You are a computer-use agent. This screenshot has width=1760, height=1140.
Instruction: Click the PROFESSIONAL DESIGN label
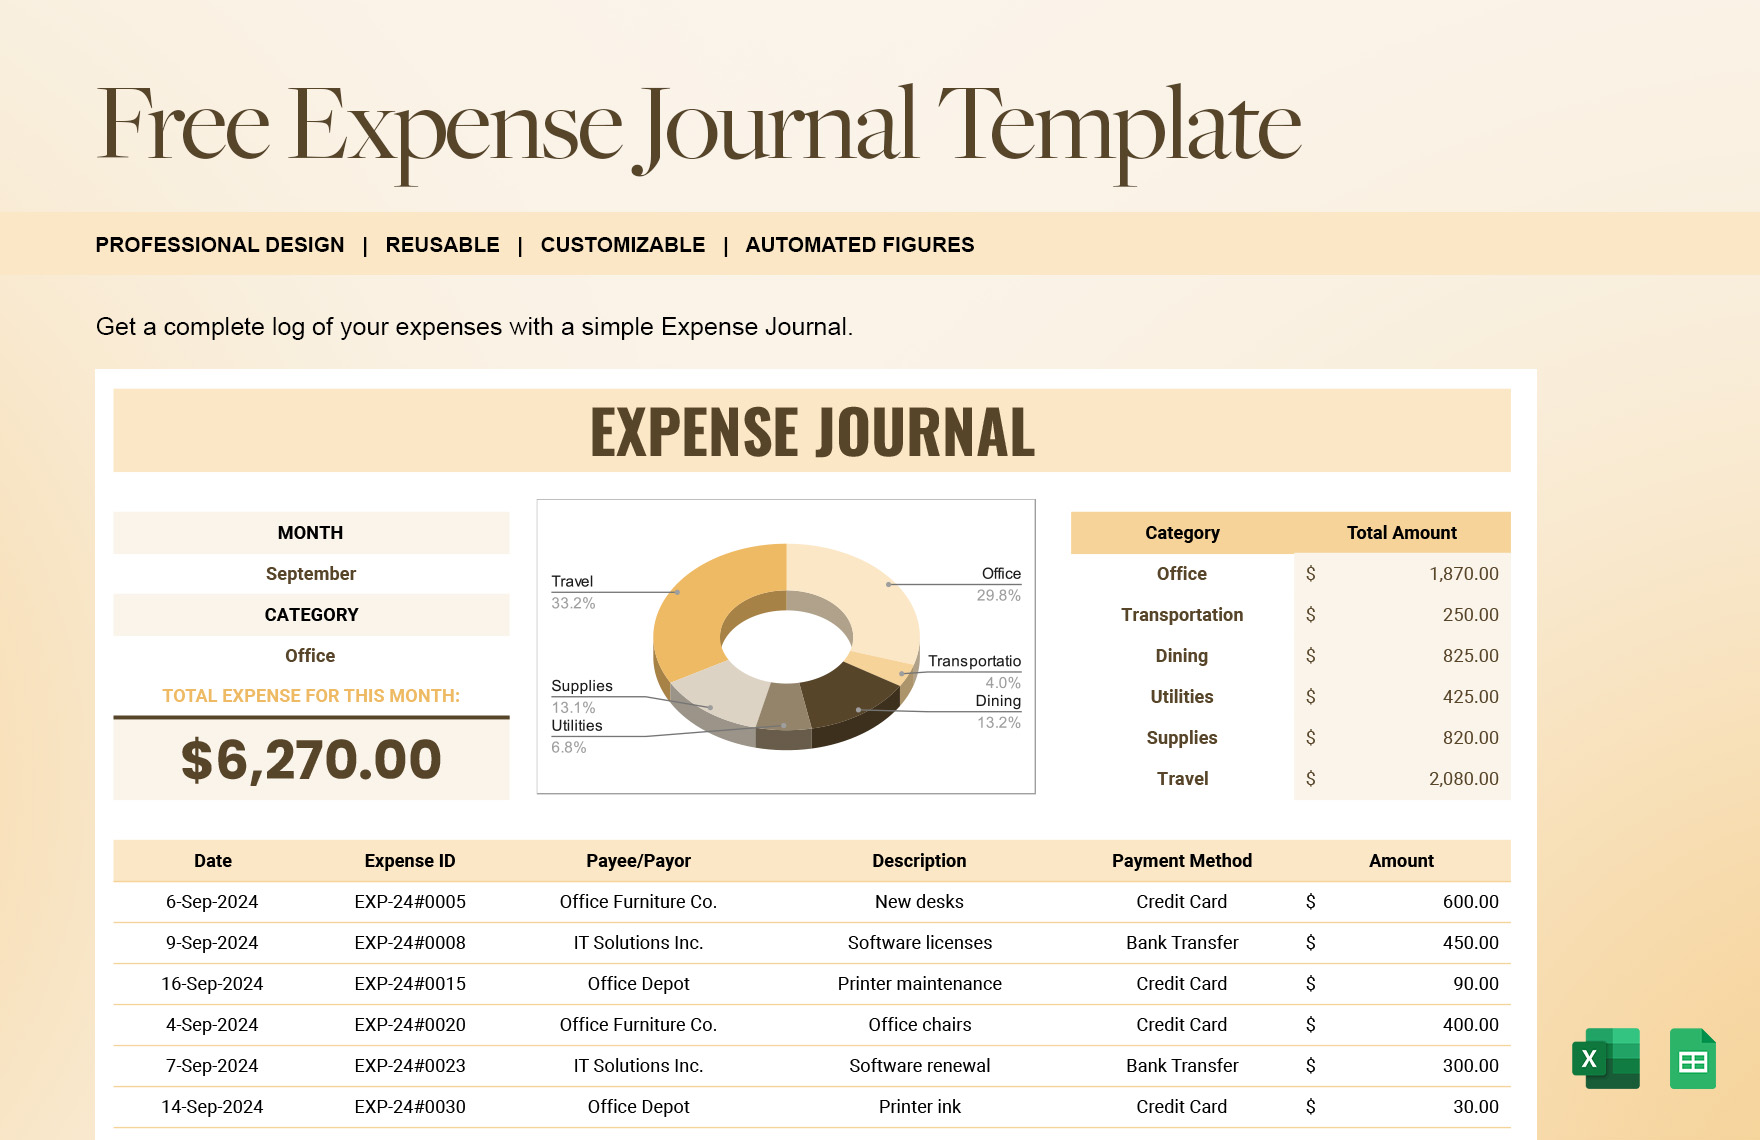point(220,244)
